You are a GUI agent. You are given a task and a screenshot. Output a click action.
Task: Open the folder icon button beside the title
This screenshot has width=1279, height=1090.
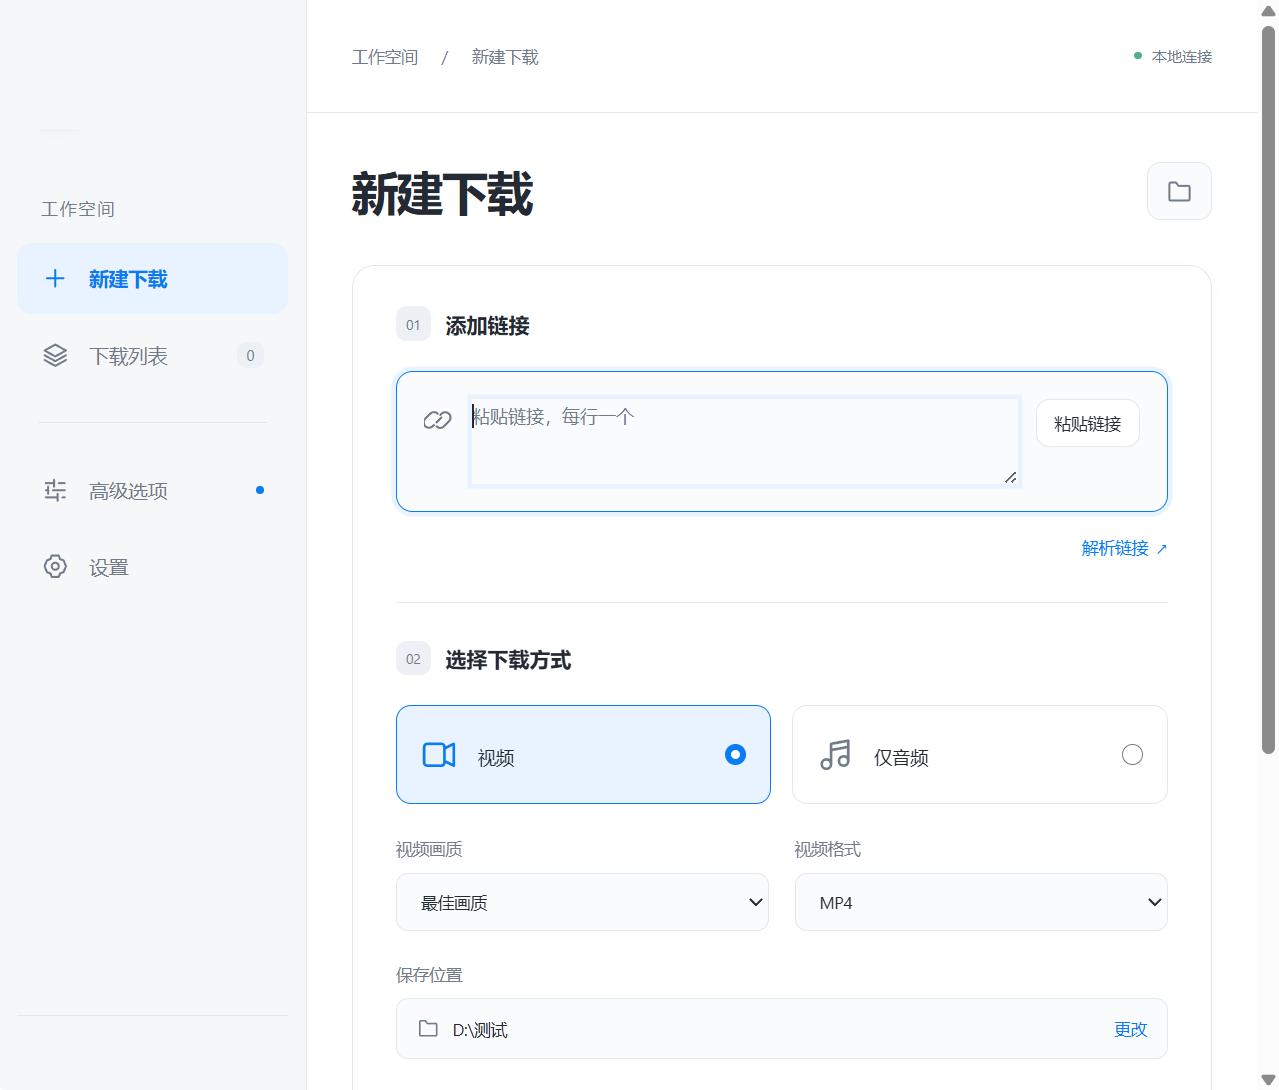[1179, 191]
